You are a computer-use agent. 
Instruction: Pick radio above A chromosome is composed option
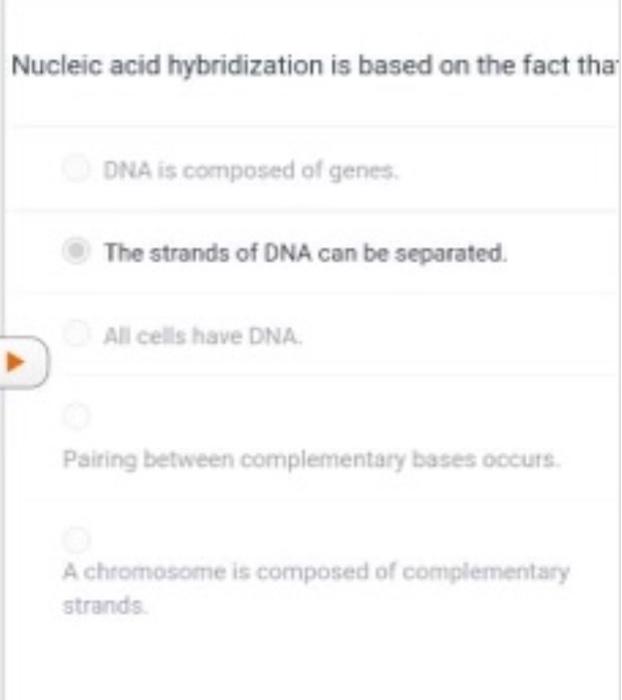pos(76,539)
